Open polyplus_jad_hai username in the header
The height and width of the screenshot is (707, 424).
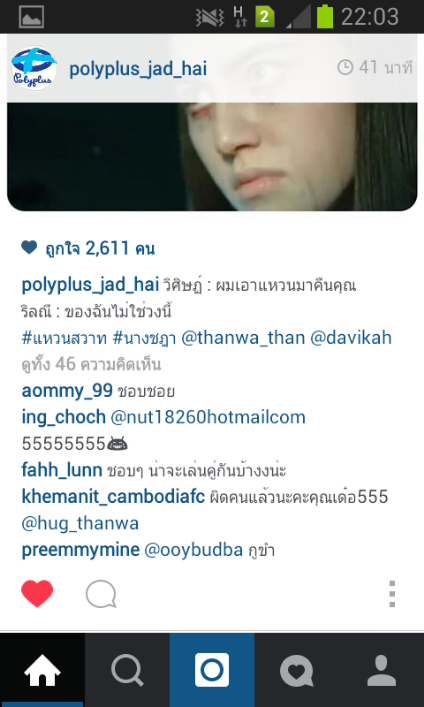(x=138, y=69)
